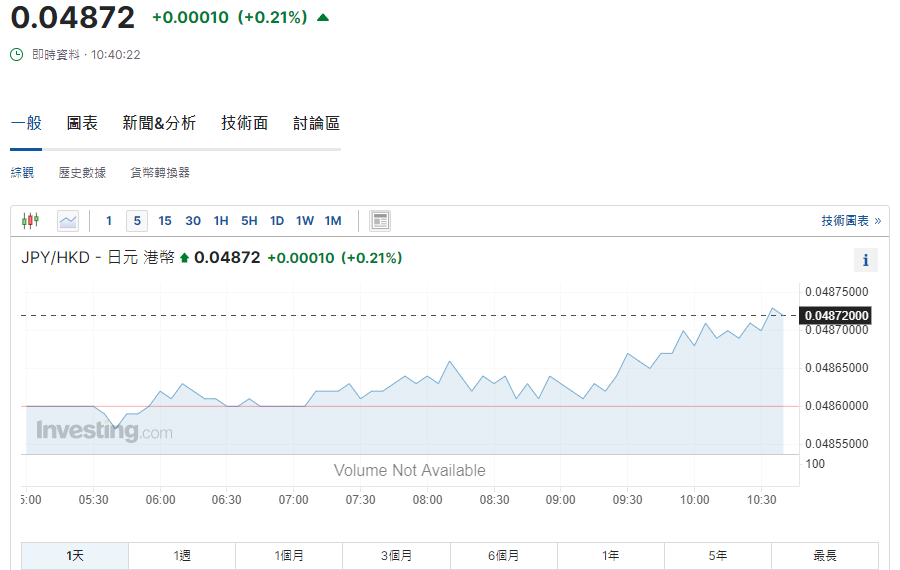This screenshot has width=900, height=570.
Task: Click the clock icon beside real-time data
Action: [17, 55]
